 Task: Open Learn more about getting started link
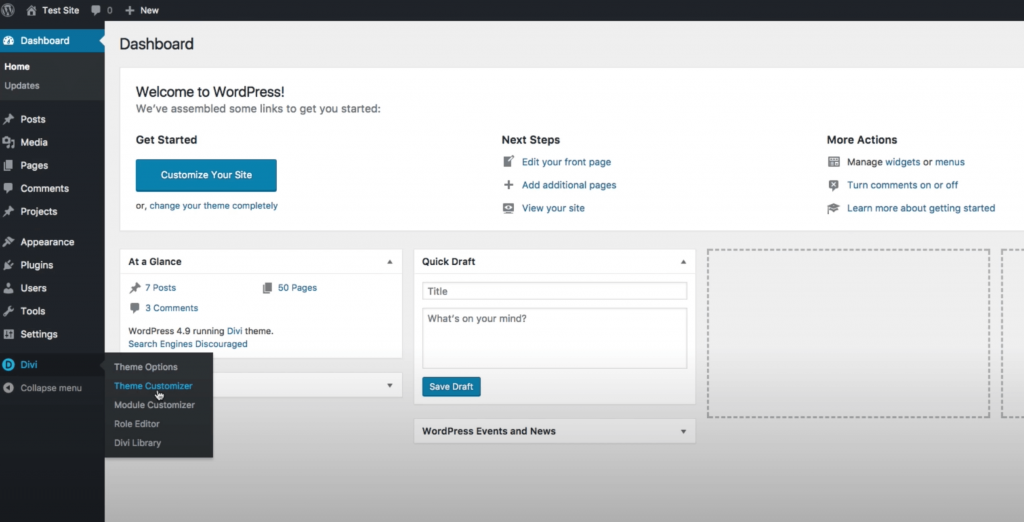coord(921,208)
